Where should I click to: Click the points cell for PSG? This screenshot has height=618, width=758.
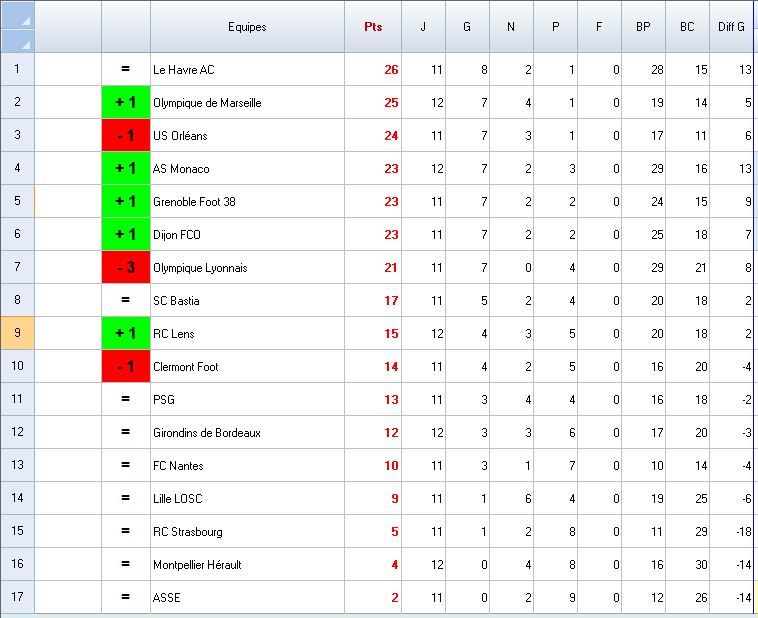(373, 400)
